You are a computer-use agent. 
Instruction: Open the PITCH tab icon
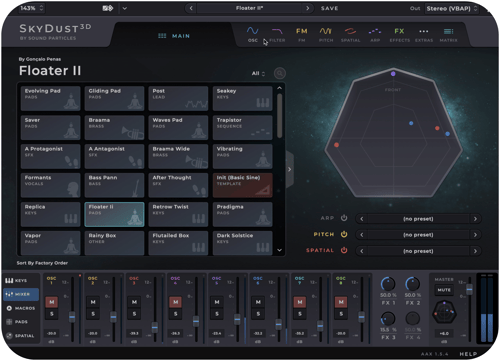tap(326, 31)
